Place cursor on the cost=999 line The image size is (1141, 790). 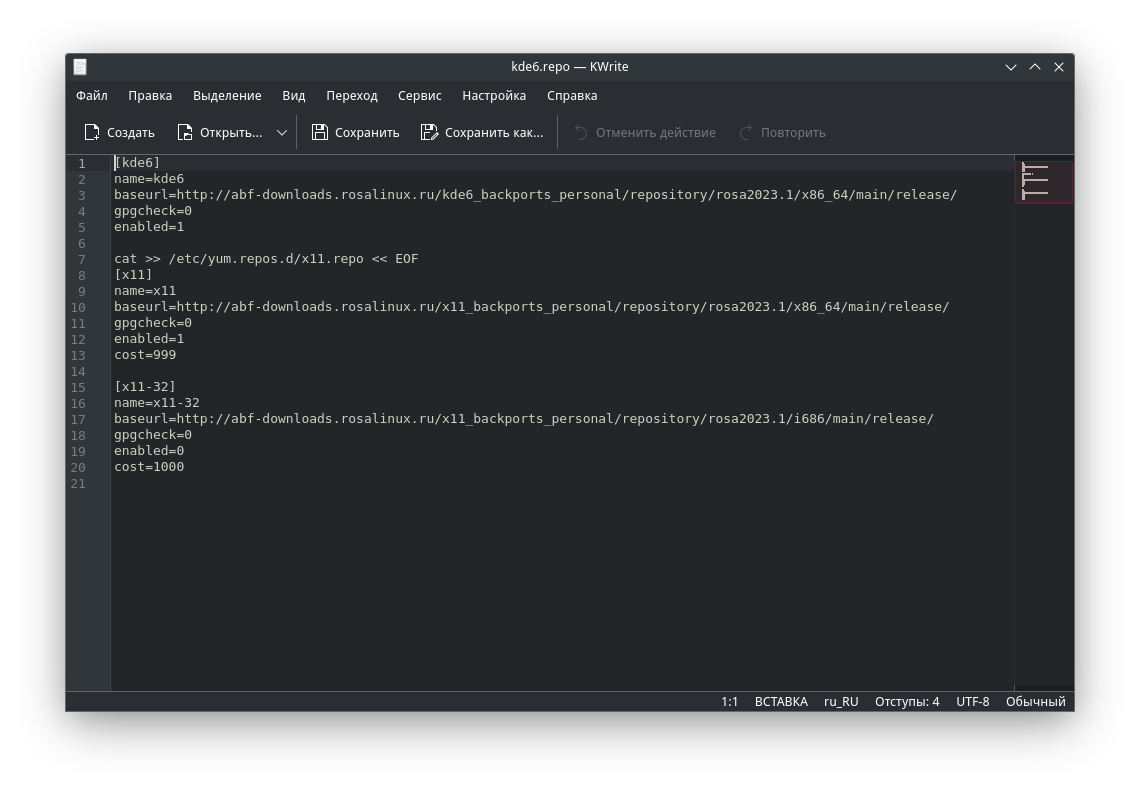[145, 355]
